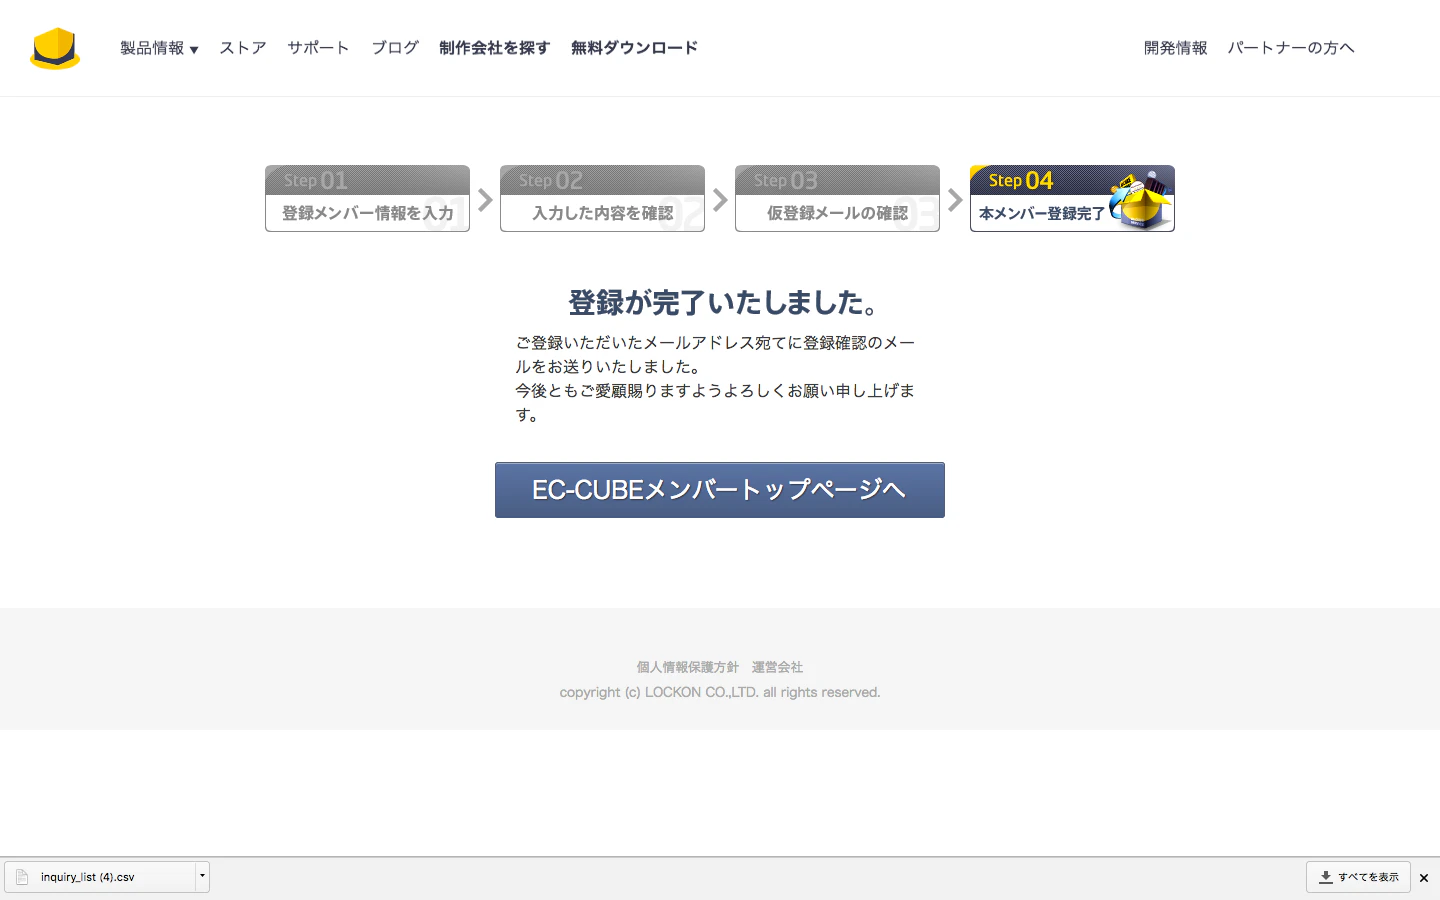Screen dimensions: 1440x900
Task: Click 無料ダウンロード in the header
Action: [634, 48]
